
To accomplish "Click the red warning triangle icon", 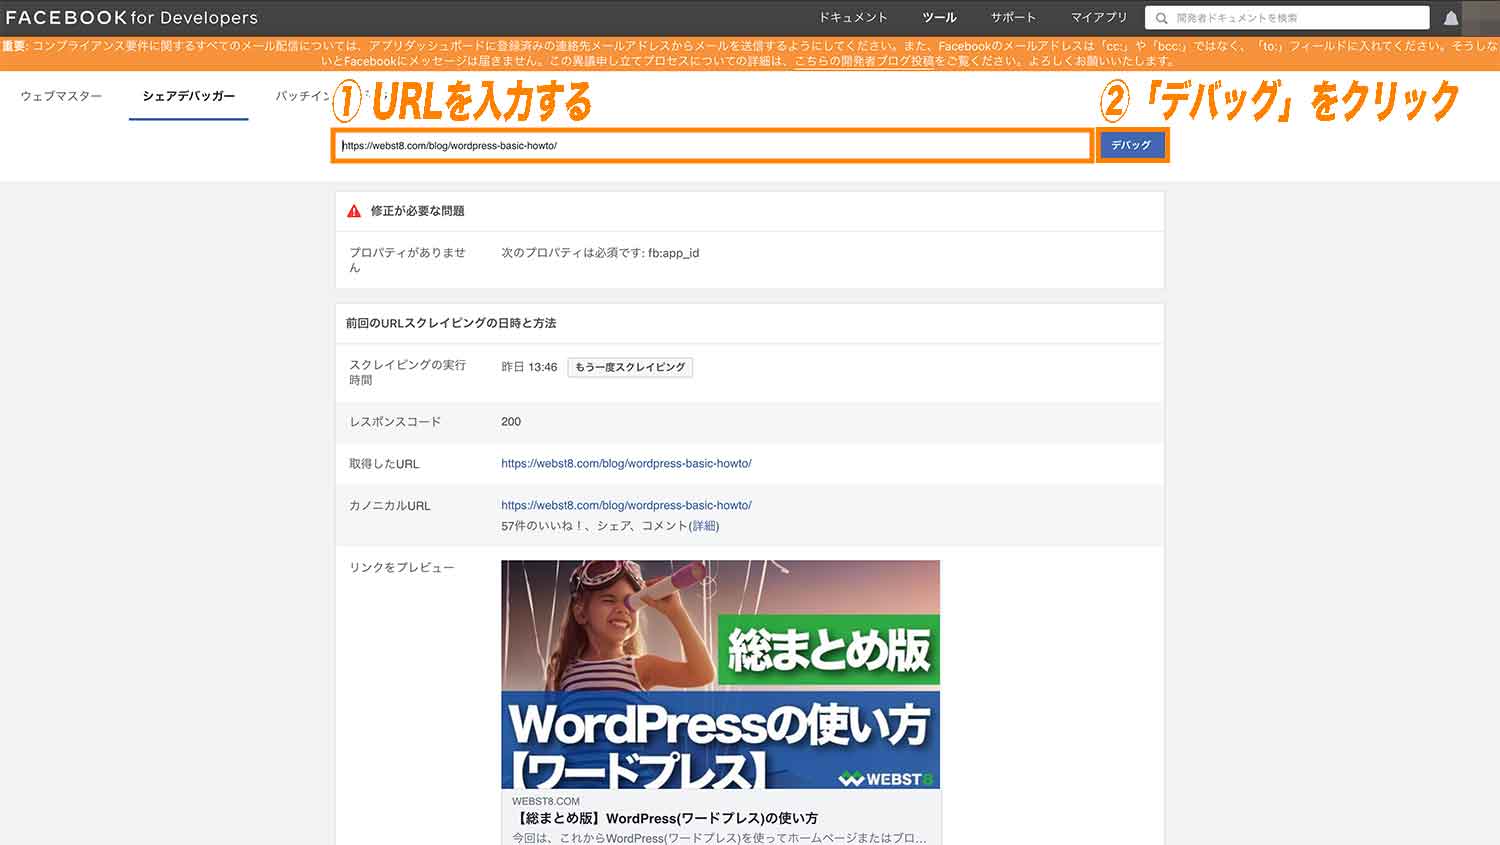I will [x=354, y=211].
